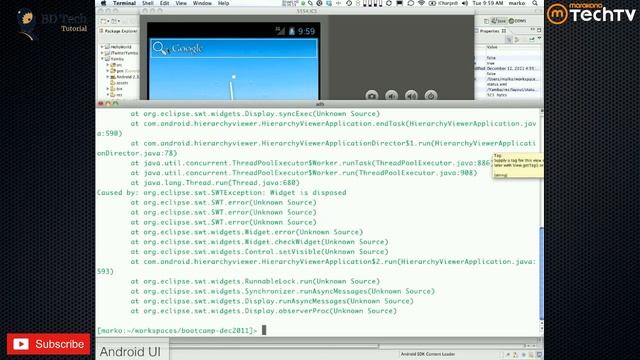640x360 pixels.
Task: Click the red Subscribe button
Action: pos(48,344)
